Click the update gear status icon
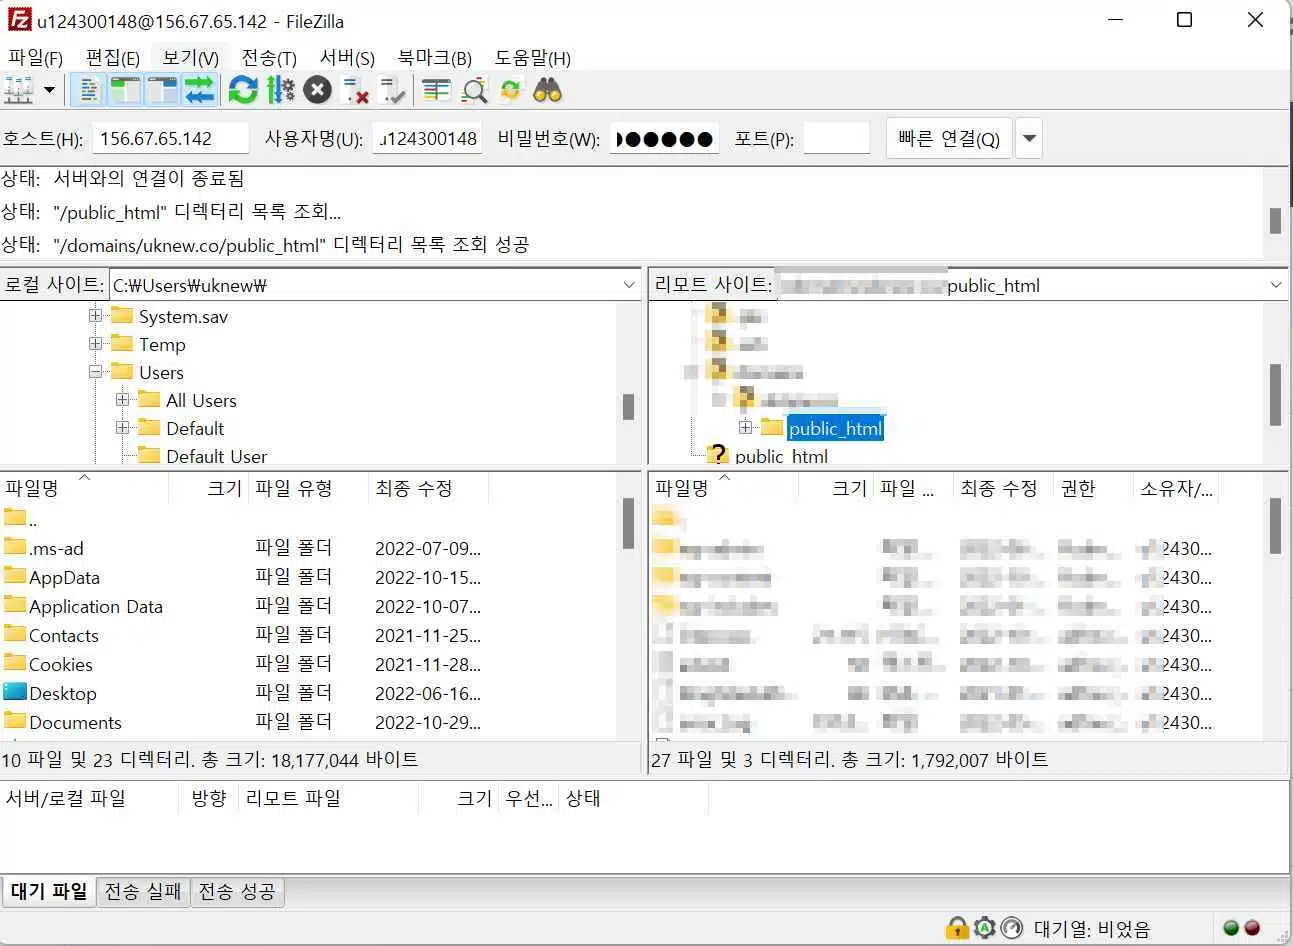Image resolution: width=1293 pixels, height=946 pixels. 985,928
